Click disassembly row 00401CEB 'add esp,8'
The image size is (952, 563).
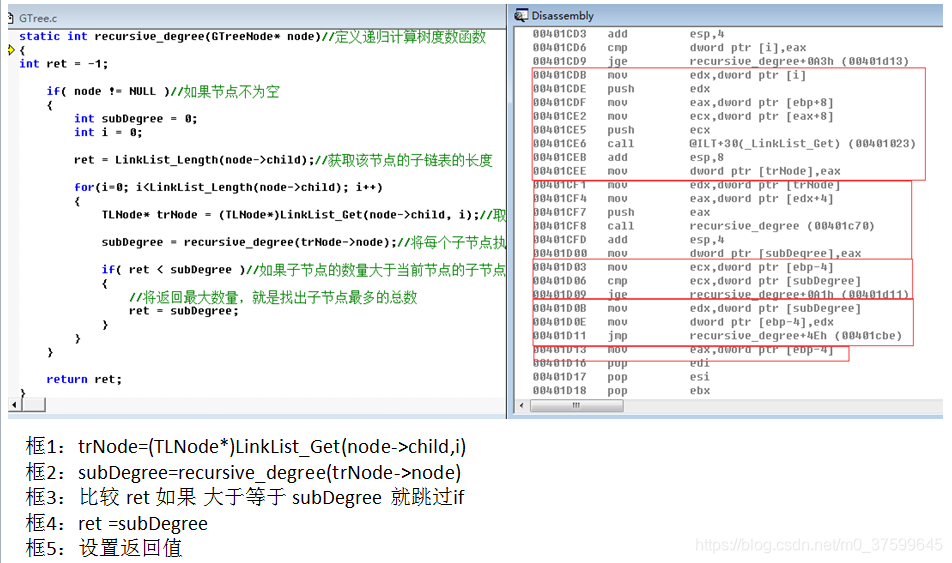628,157
